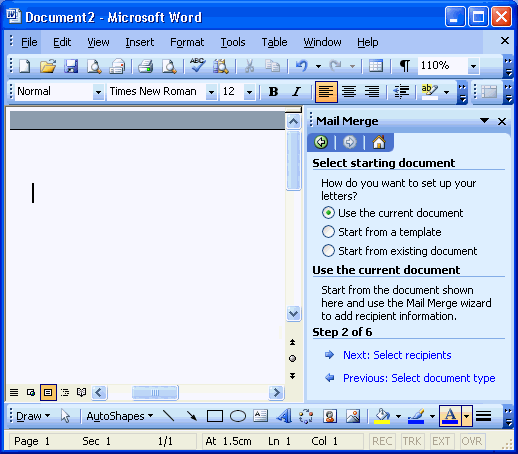Apply the Font Color A button
Screen dimensions: 518x454
pyautogui.click(x=450, y=416)
